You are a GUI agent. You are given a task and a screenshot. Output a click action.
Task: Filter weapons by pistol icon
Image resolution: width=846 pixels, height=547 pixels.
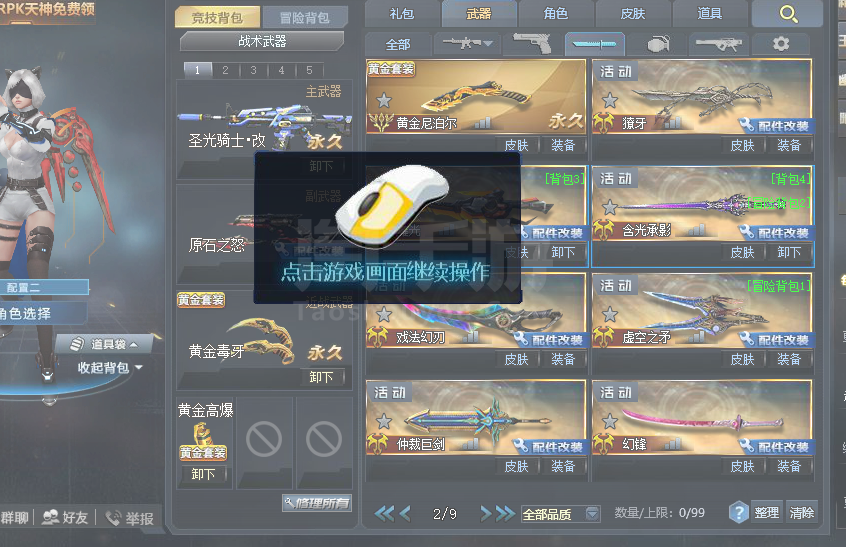pyautogui.click(x=532, y=43)
